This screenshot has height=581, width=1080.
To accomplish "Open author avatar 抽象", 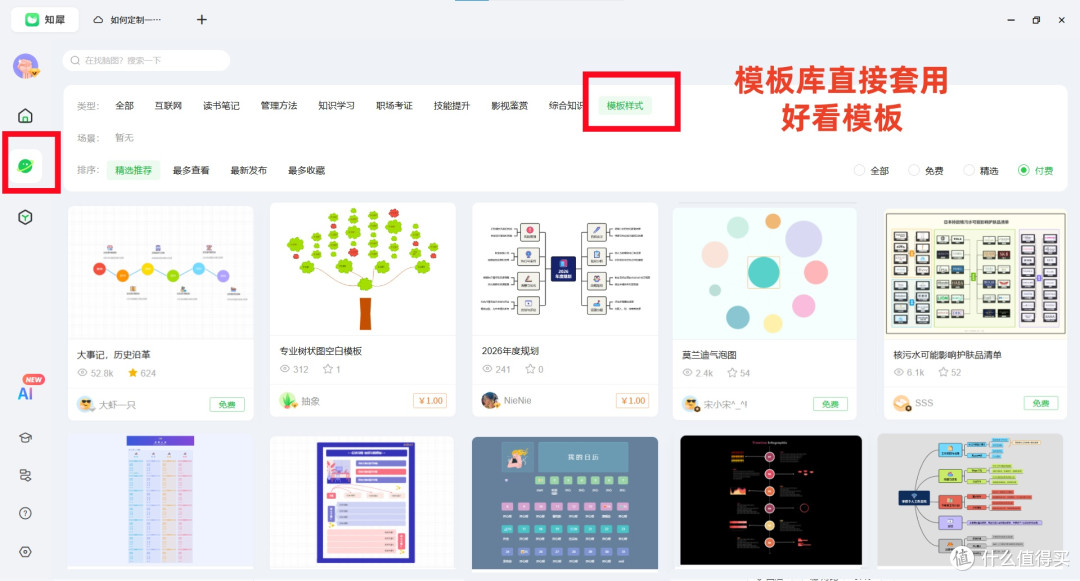I will click(x=288, y=400).
